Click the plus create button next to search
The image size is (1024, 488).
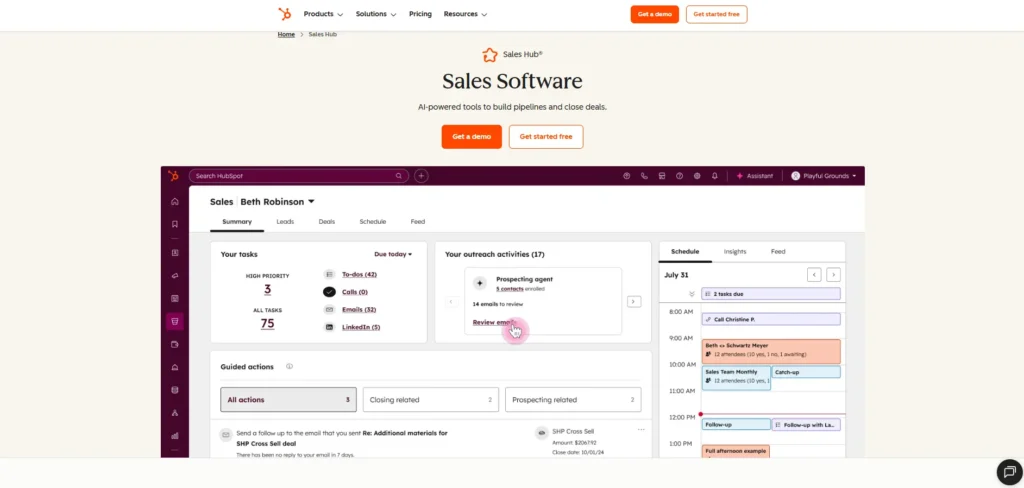click(x=421, y=176)
